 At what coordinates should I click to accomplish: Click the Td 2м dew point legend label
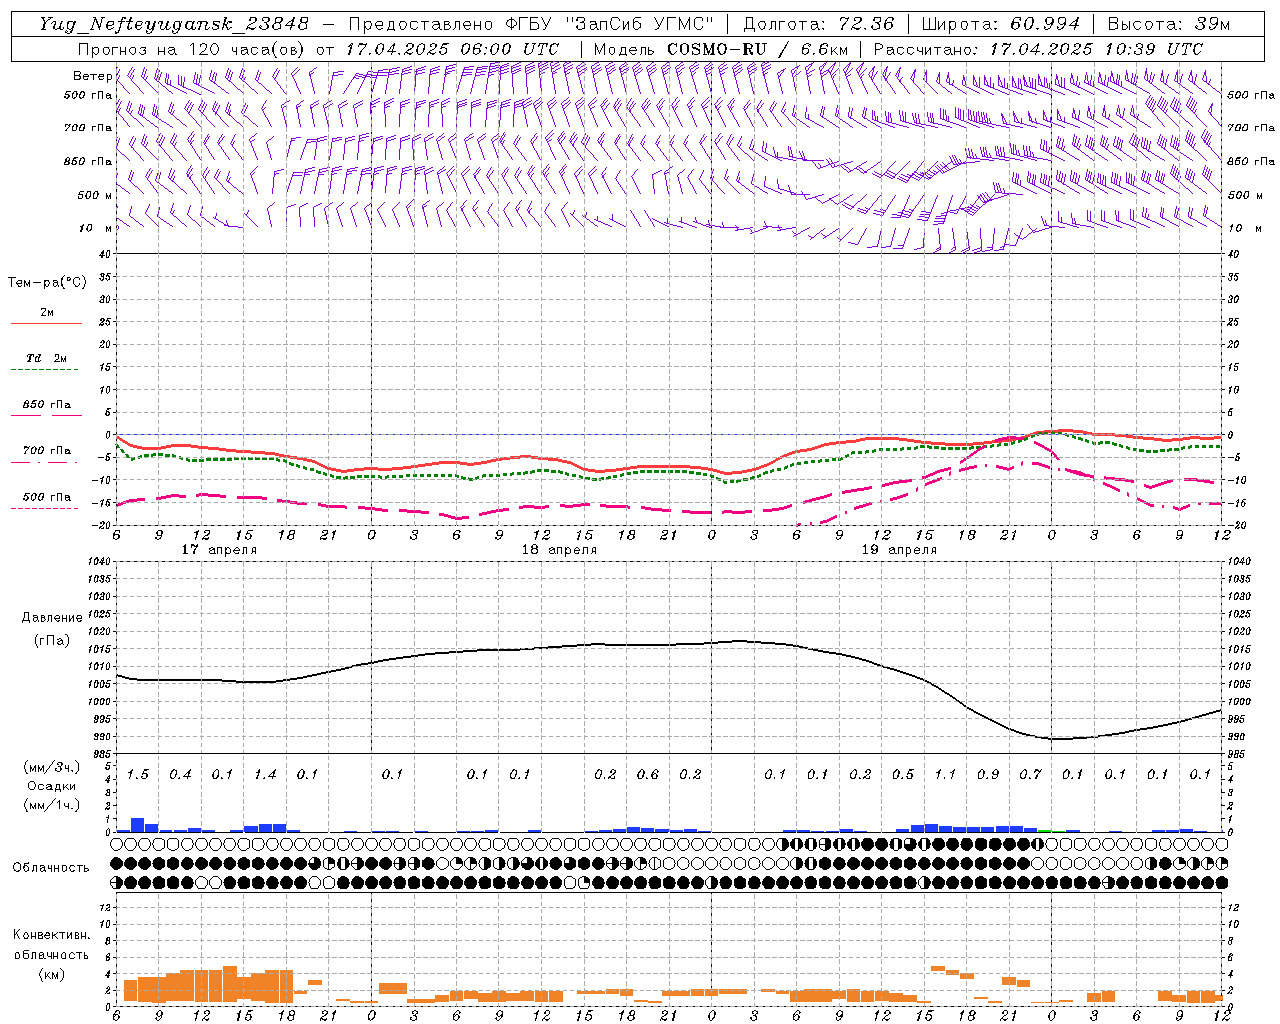click(x=47, y=358)
